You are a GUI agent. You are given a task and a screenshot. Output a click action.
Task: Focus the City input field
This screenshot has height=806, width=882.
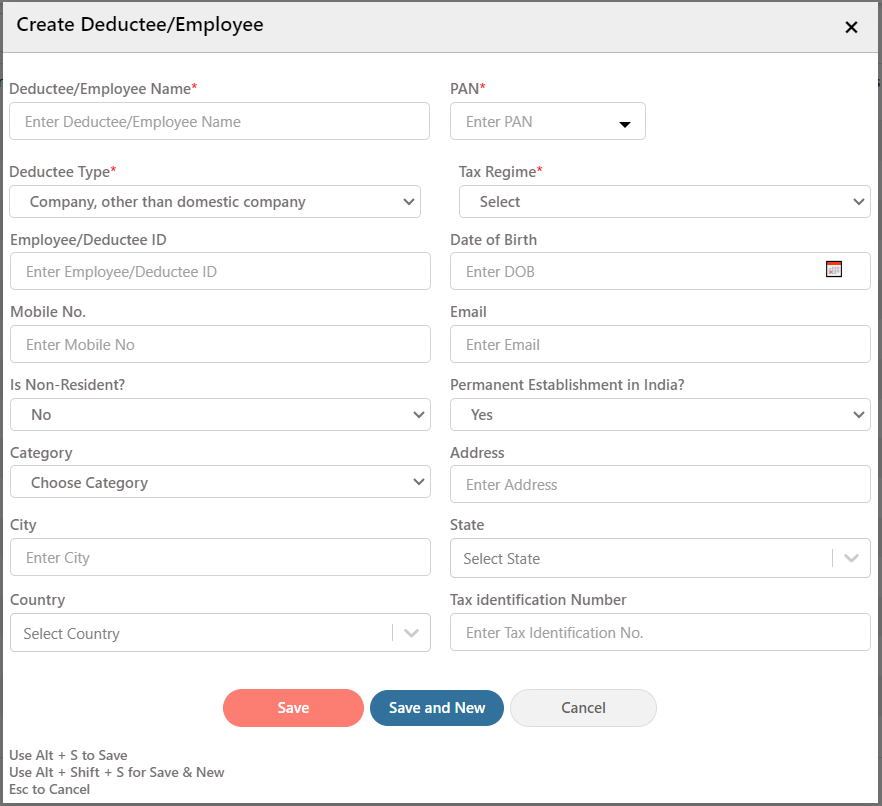(220, 557)
